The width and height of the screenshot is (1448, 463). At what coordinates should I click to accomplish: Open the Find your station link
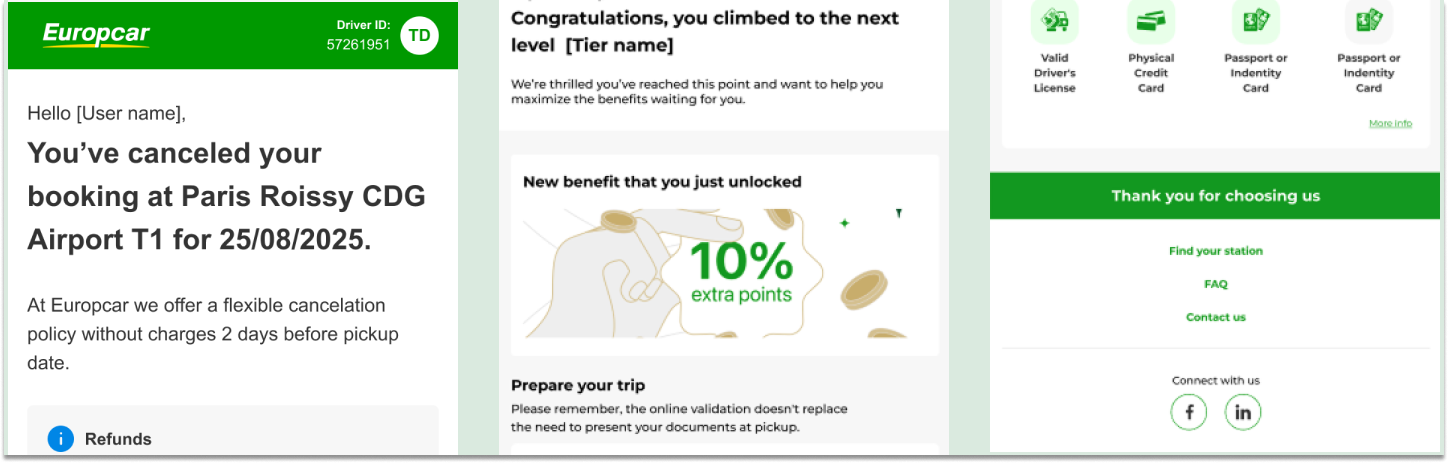click(1215, 251)
